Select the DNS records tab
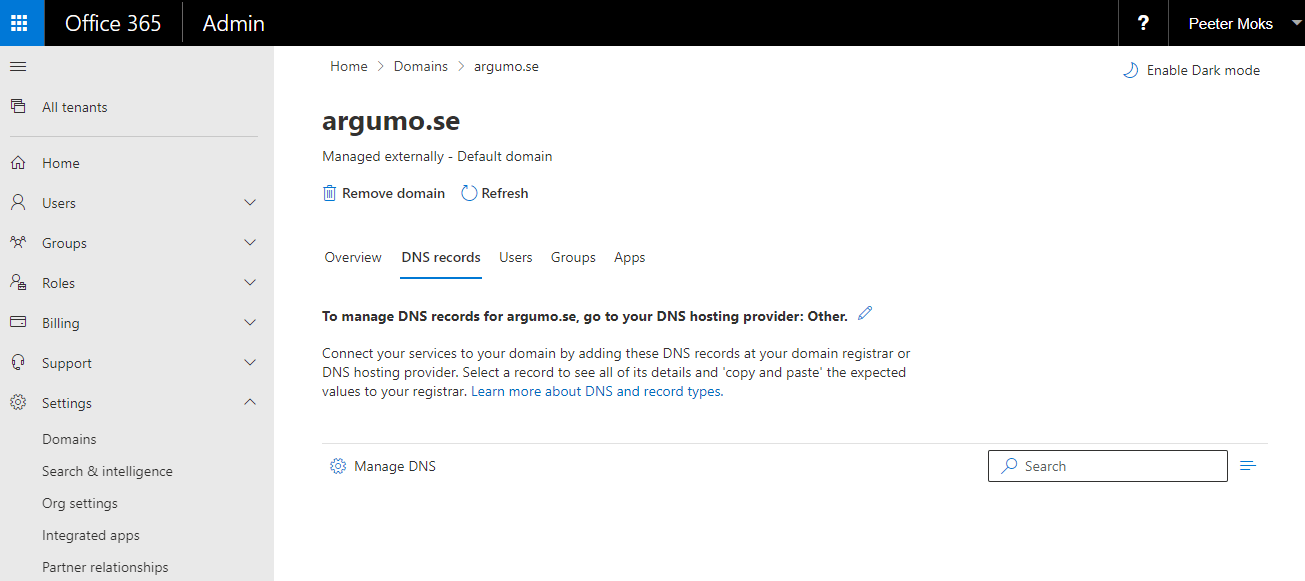Image resolution: width=1305 pixels, height=581 pixels. [441, 257]
